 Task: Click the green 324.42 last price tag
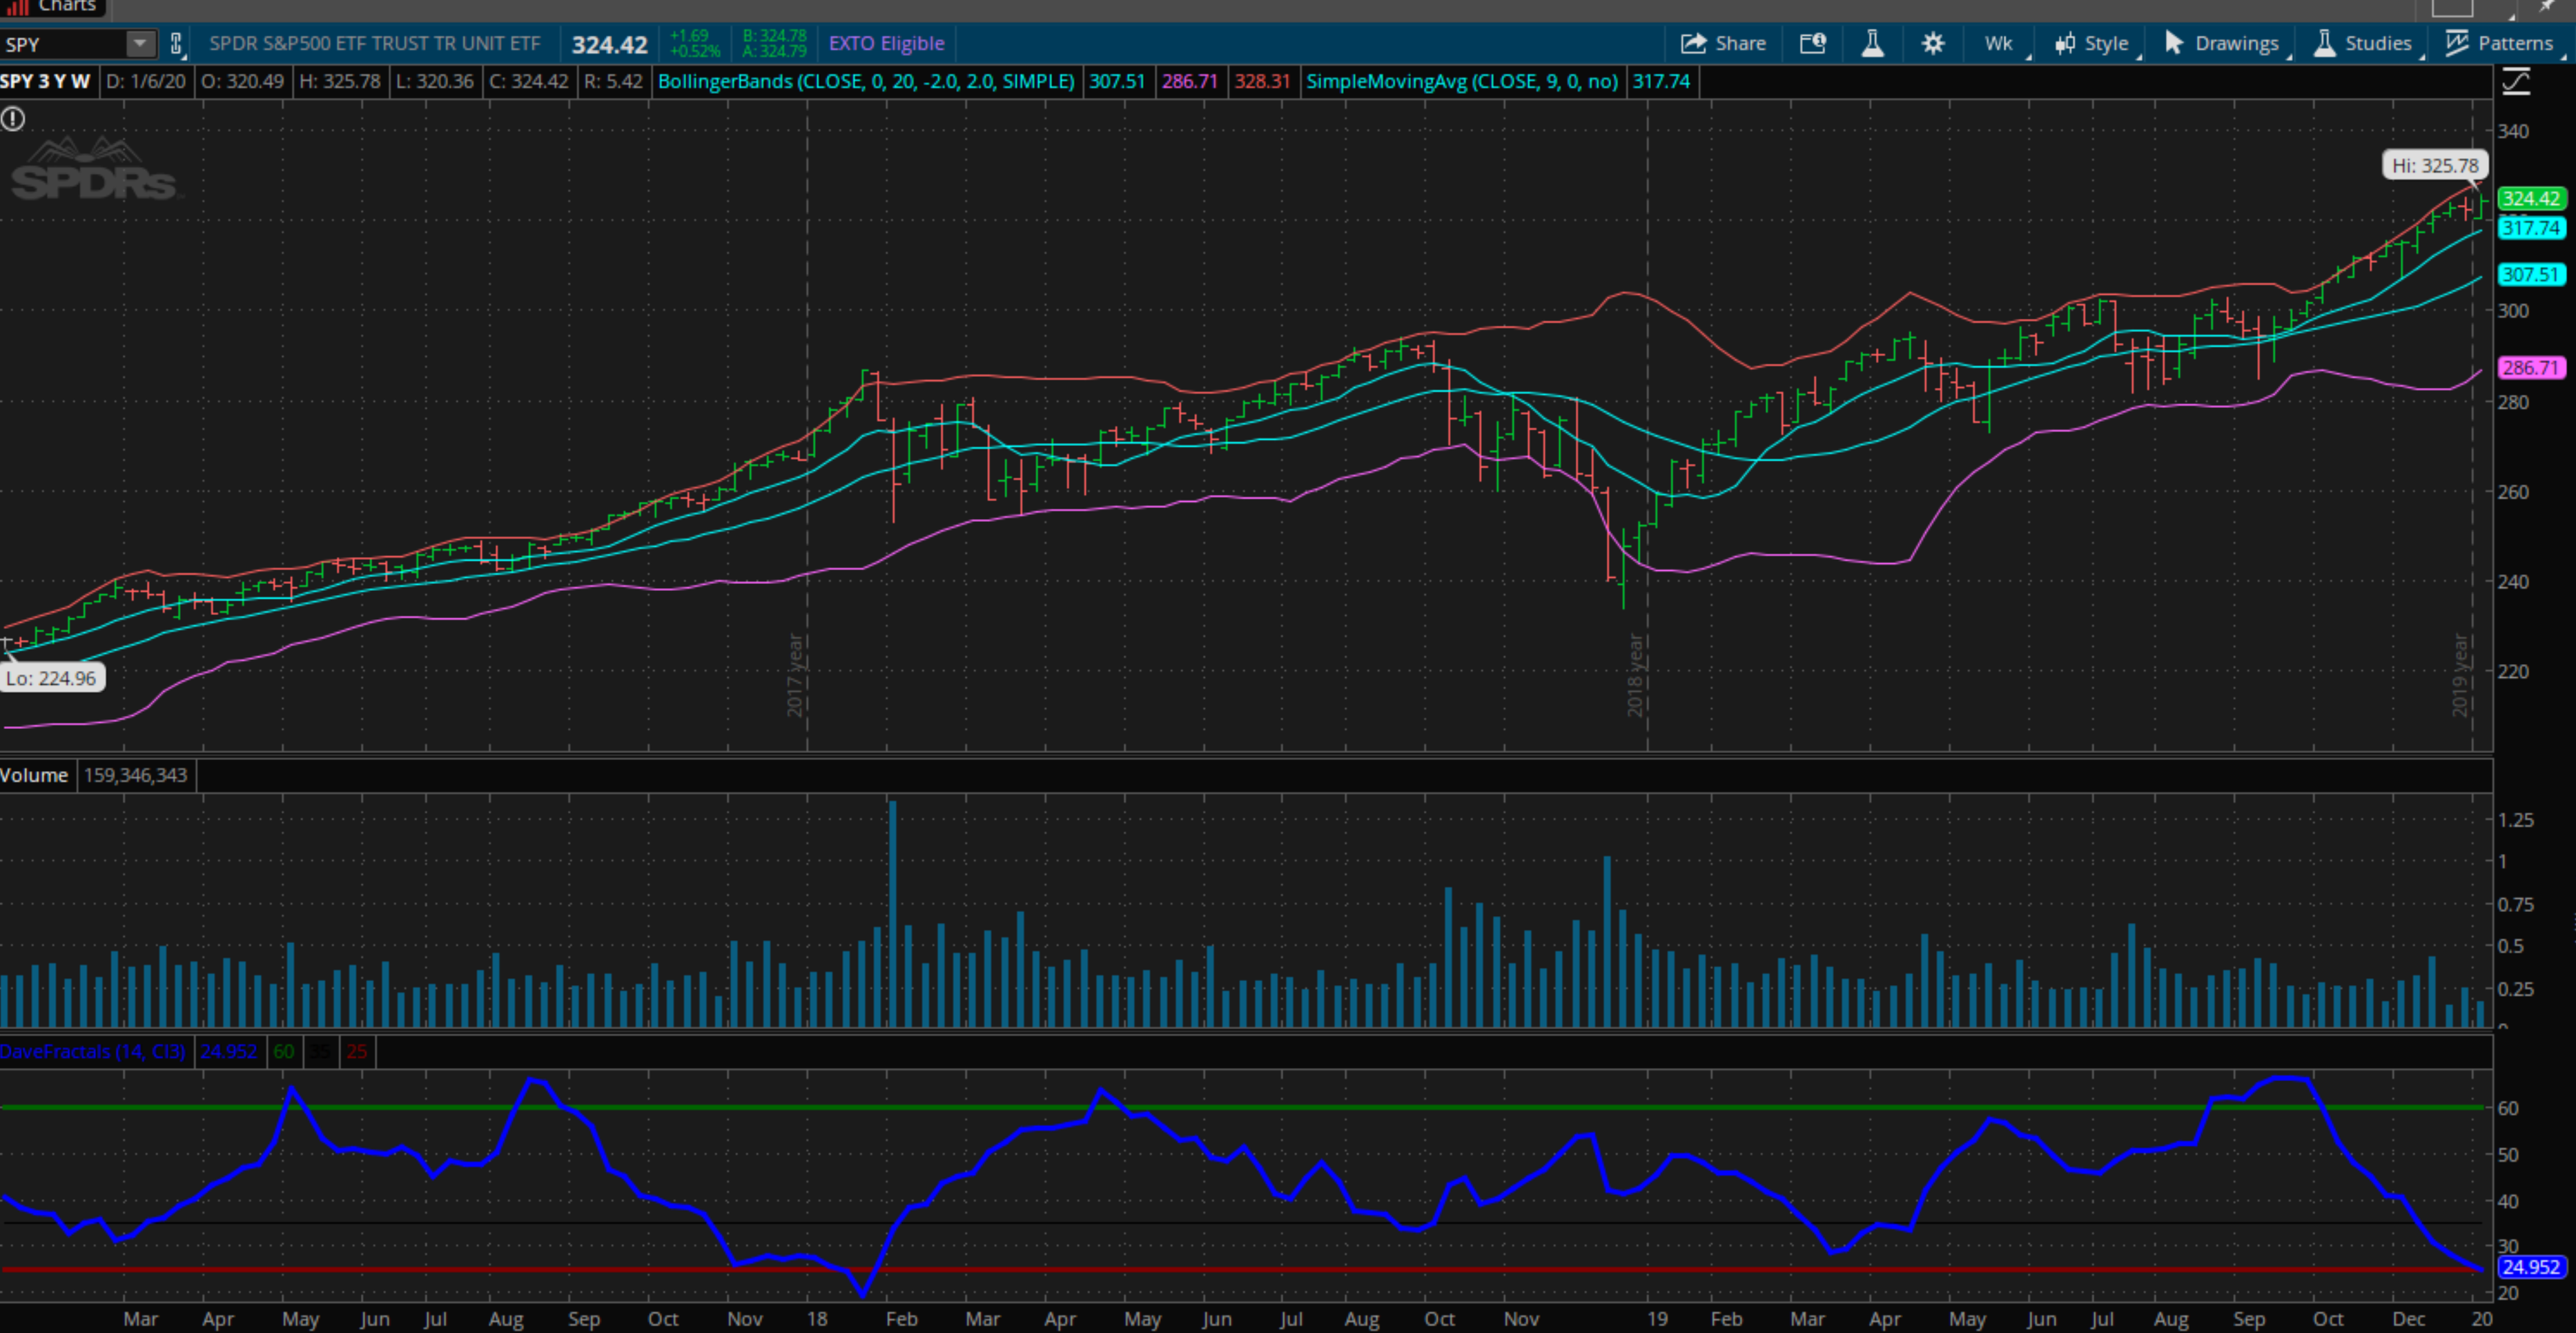(2530, 198)
